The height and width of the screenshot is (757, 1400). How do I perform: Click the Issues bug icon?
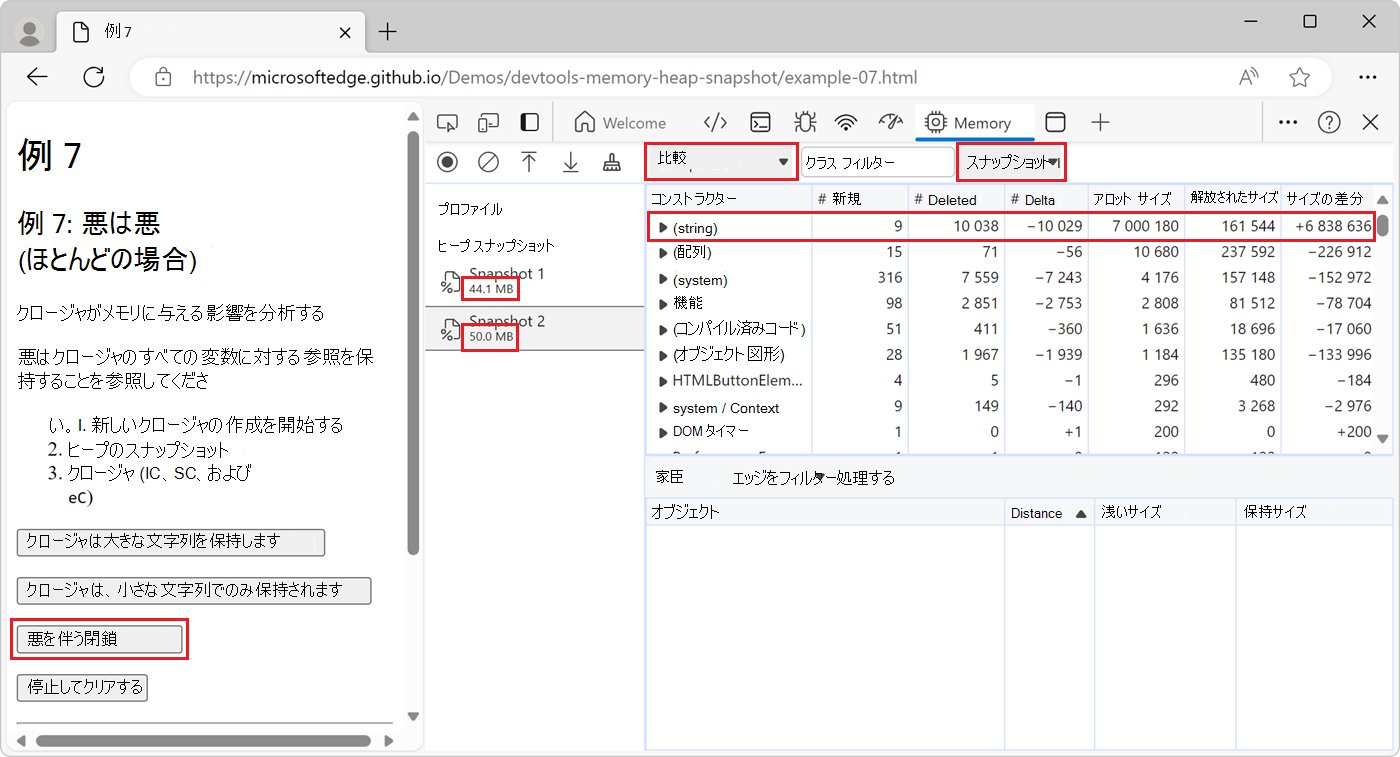point(805,121)
